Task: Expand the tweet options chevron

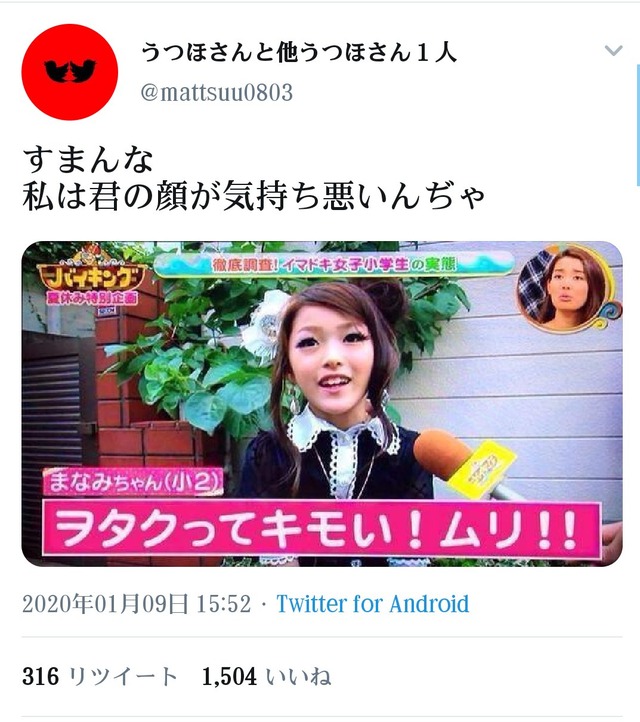Action: pos(613,50)
